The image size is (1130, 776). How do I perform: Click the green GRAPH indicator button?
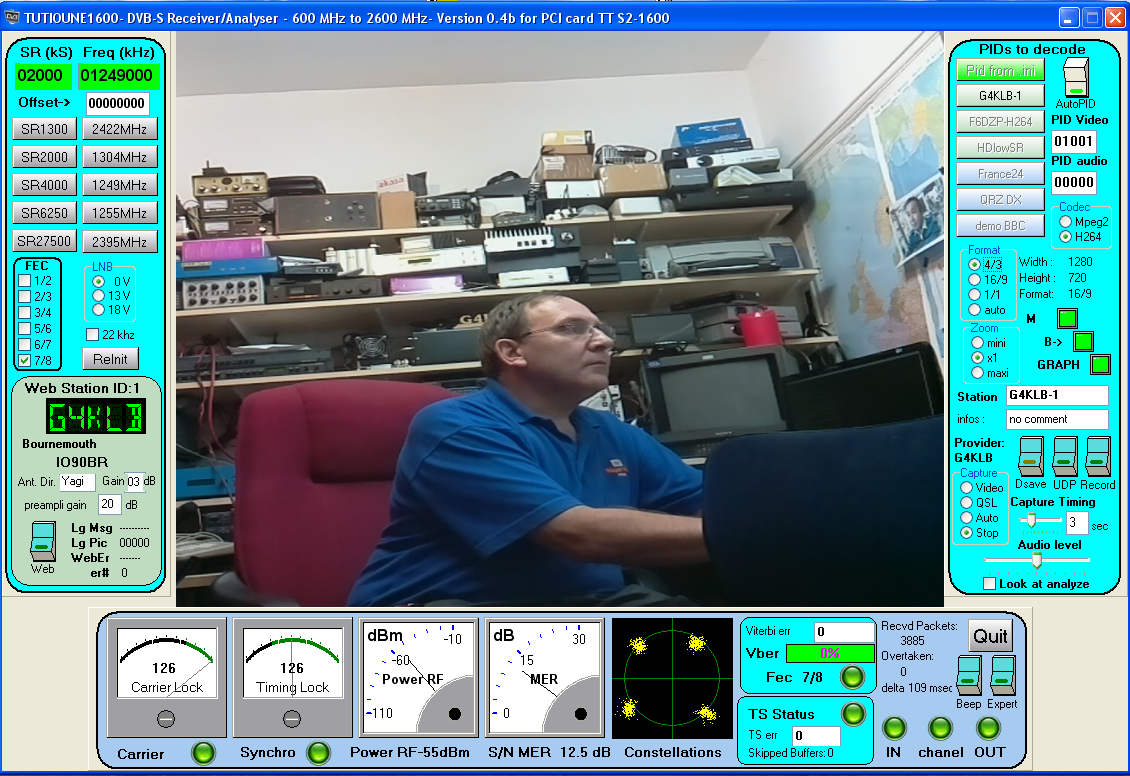click(1100, 364)
